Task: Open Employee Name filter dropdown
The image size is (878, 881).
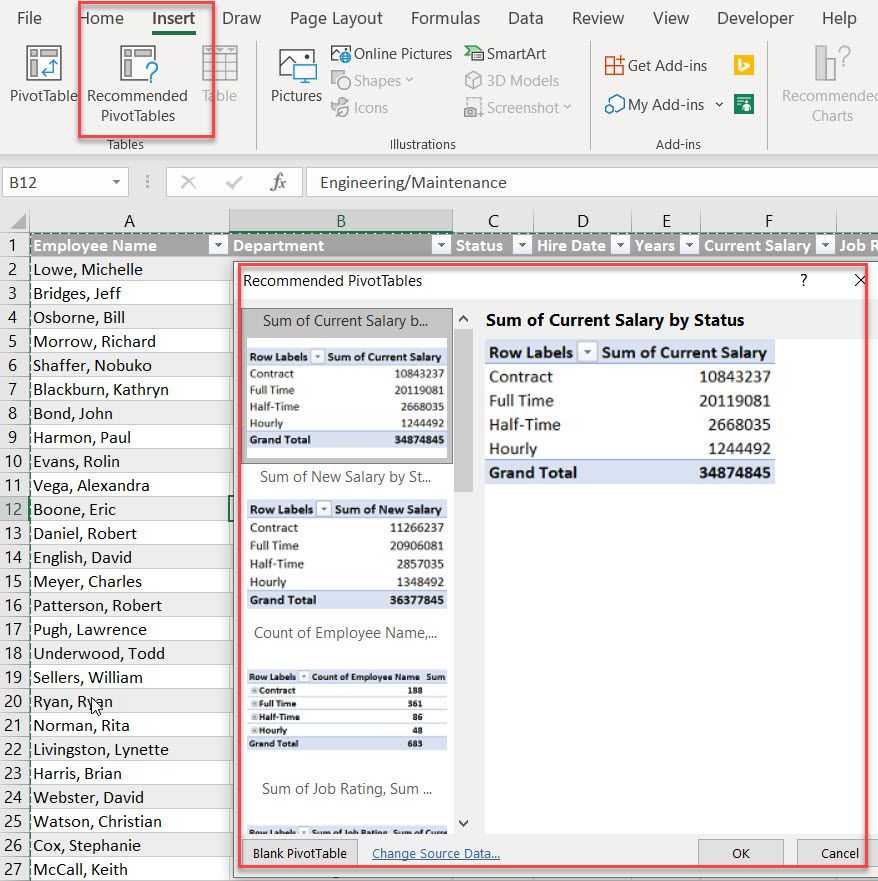Action: (x=218, y=245)
